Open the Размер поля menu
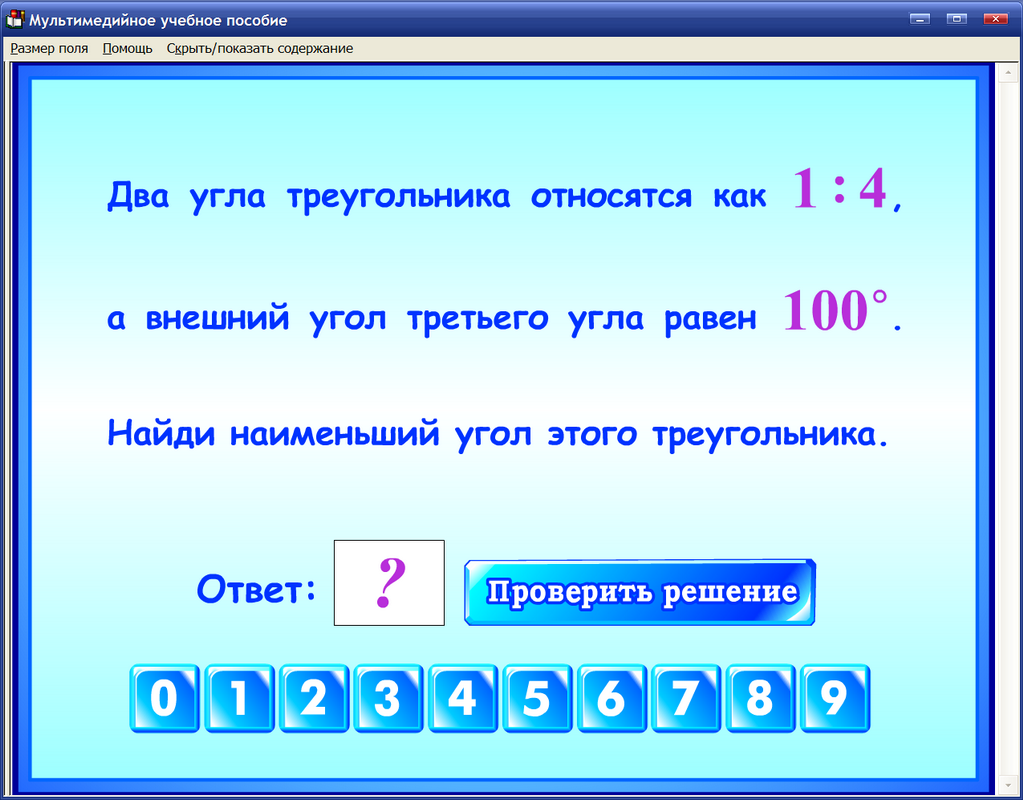The image size is (1023, 800). (x=49, y=48)
